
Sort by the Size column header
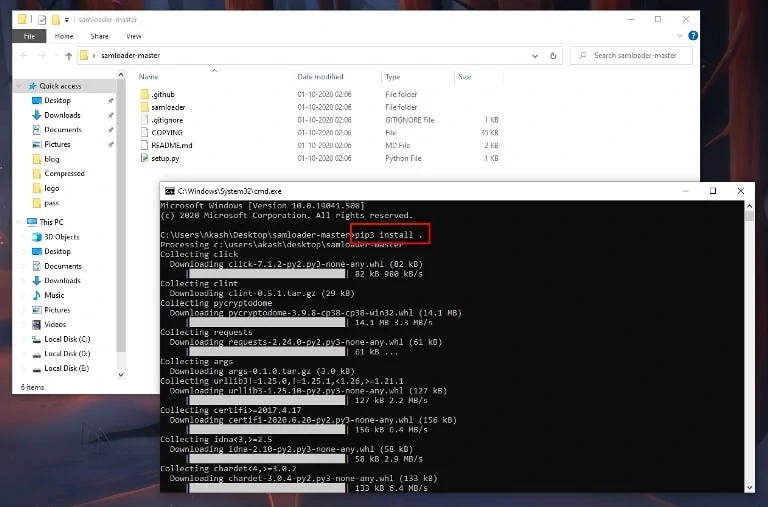tap(464, 77)
